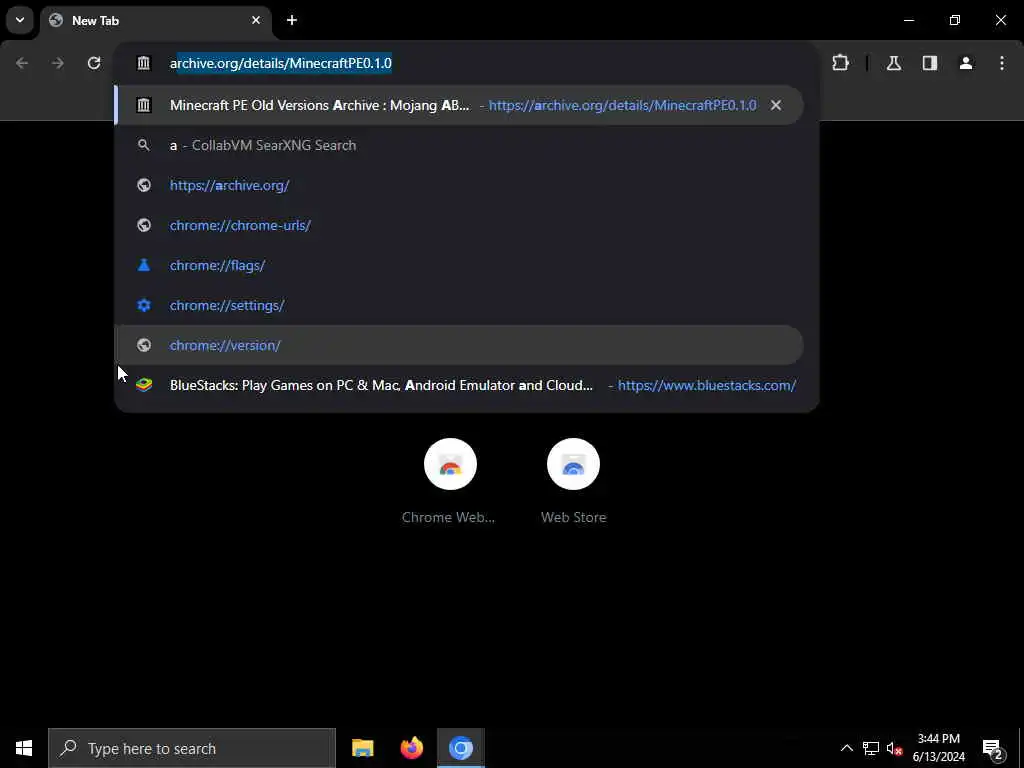The height and width of the screenshot is (768, 1024).
Task: Click the archive.org/details/MinecraftPE0.1.0 suggestion URL
Action: [622, 105]
